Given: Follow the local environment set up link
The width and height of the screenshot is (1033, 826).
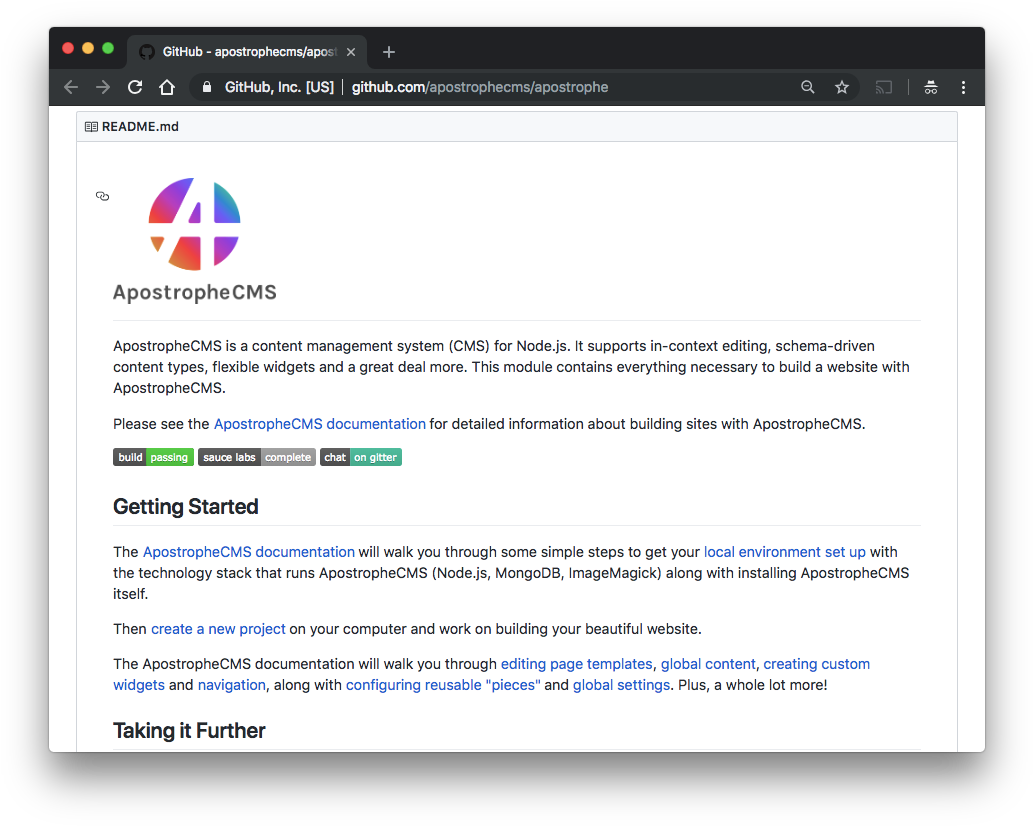Looking at the screenshot, I should tap(784, 551).
